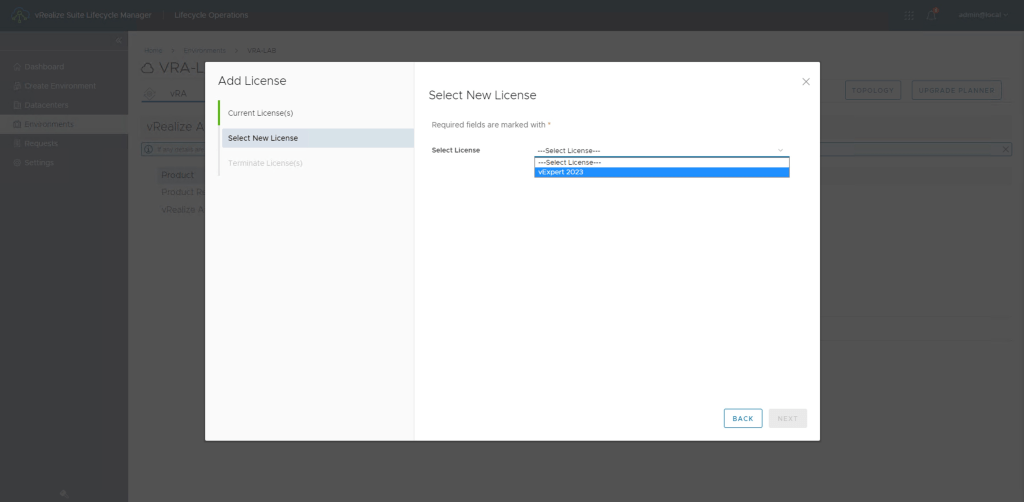Open the admin@local user menu

(981, 15)
